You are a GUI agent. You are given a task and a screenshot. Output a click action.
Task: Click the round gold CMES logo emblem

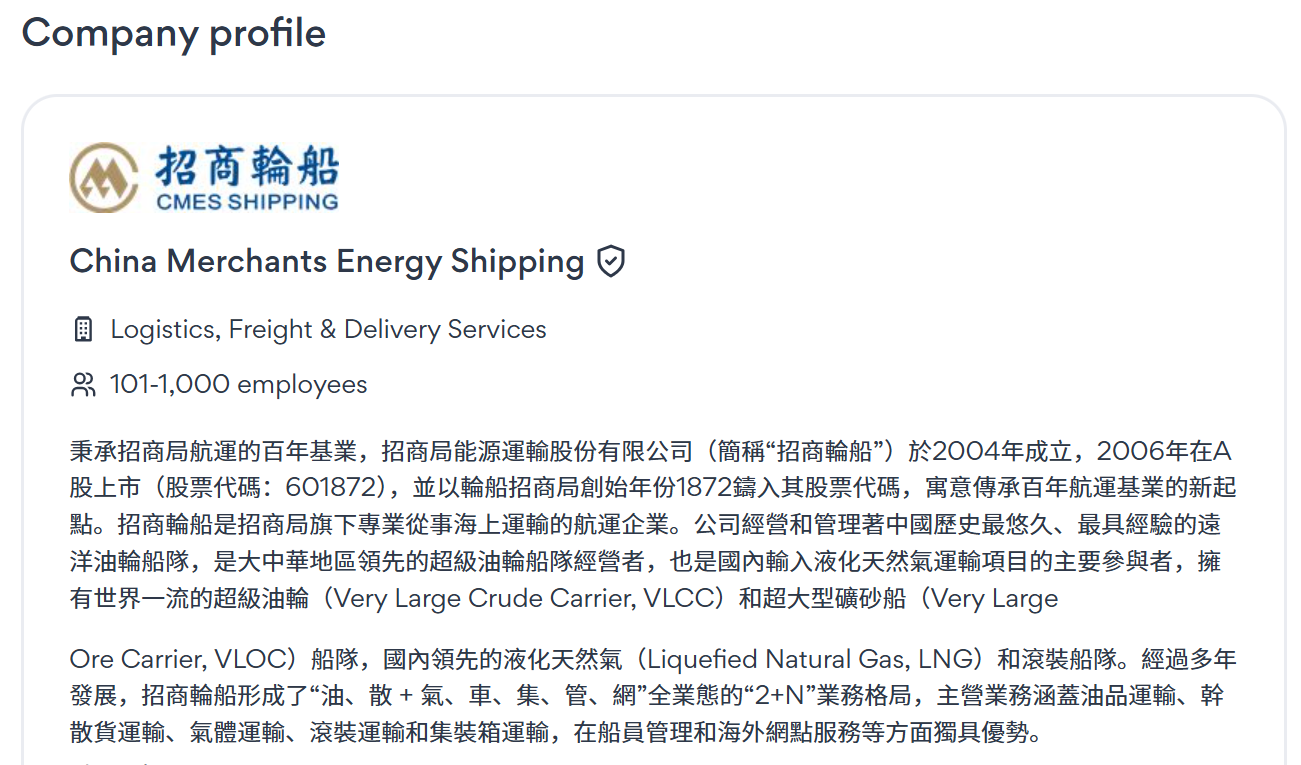pyautogui.click(x=104, y=177)
